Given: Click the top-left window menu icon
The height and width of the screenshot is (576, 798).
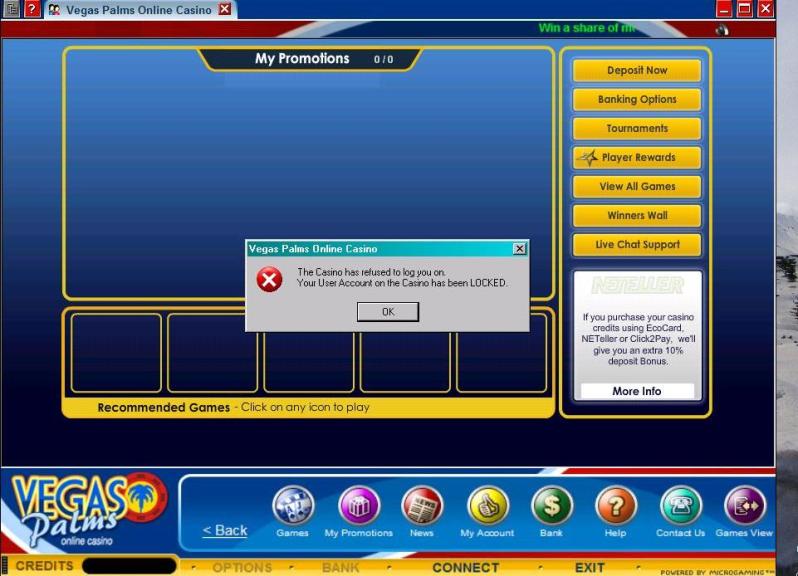Looking at the screenshot, I should coord(11,9).
